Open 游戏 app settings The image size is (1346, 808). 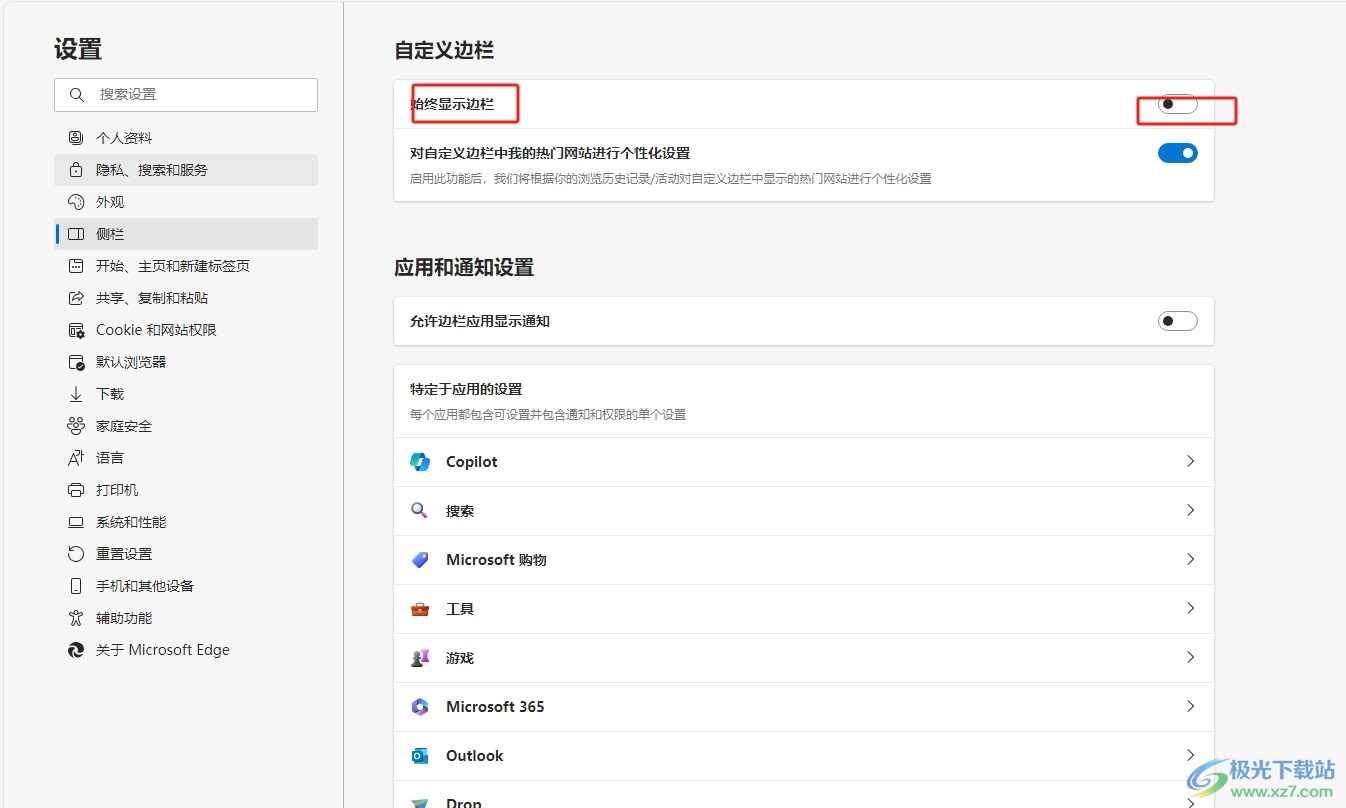[804, 658]
